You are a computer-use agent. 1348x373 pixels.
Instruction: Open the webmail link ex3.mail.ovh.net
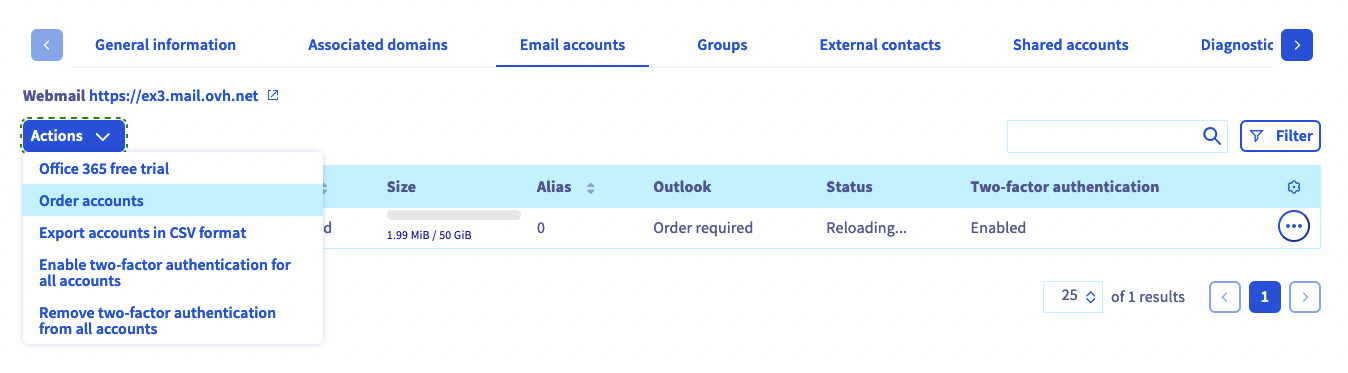[x=174, y=97]
